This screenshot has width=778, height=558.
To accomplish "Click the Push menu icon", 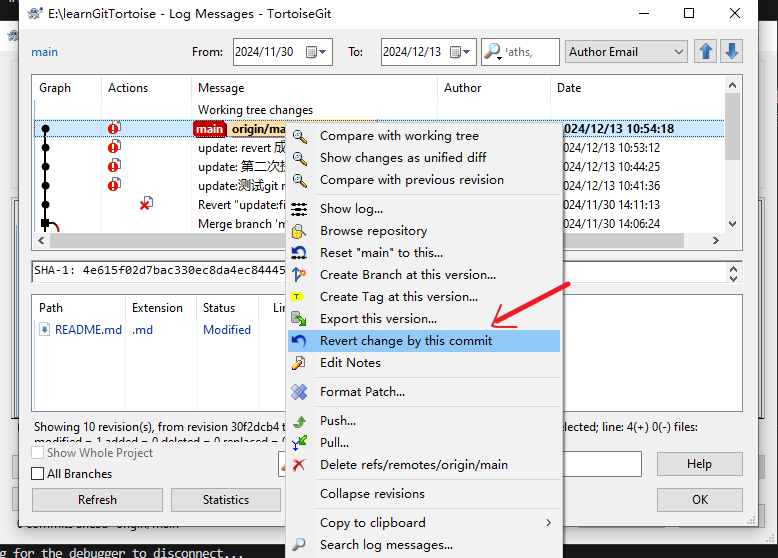I will pyautogui.click(x=299, y=421).
